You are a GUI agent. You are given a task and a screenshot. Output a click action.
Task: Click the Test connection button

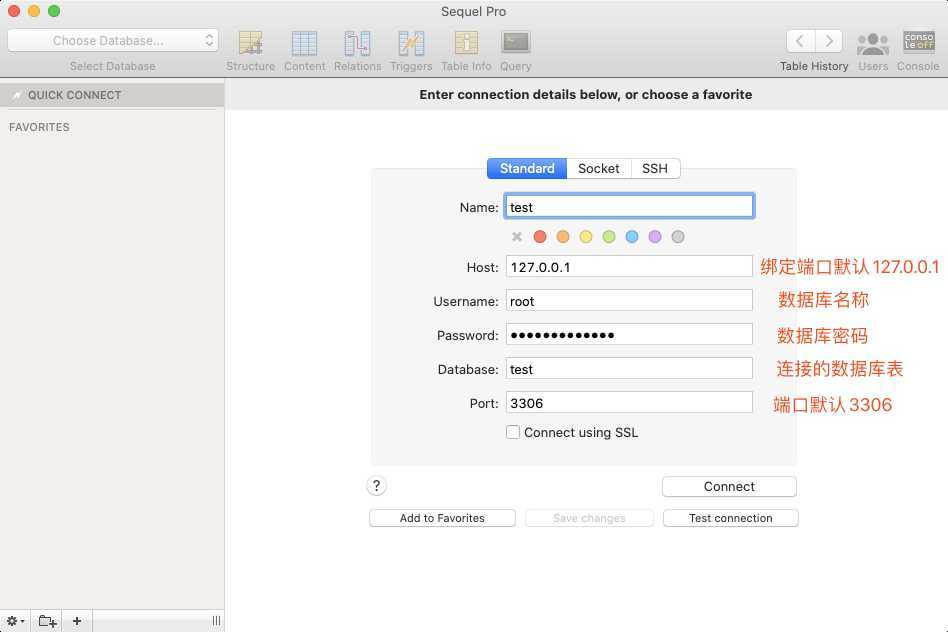pyautogui.click(x=730, y=518)
